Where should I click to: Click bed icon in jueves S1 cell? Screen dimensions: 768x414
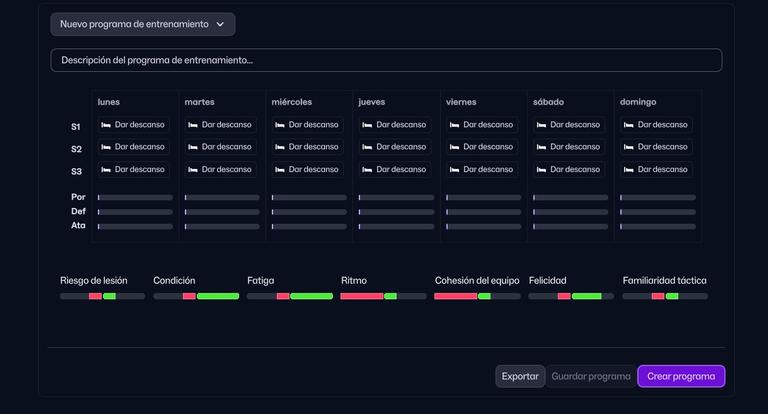[367, 125]
